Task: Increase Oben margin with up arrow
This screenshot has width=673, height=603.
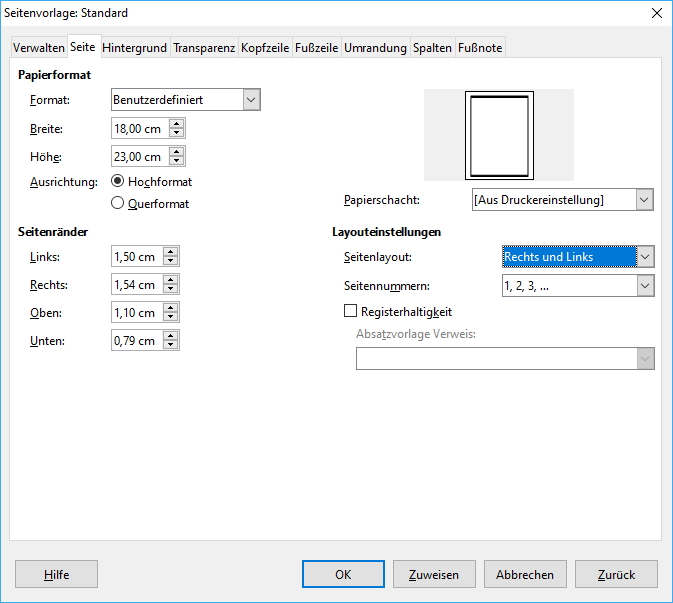Action: pyautogui.click(x=171, y=308)
